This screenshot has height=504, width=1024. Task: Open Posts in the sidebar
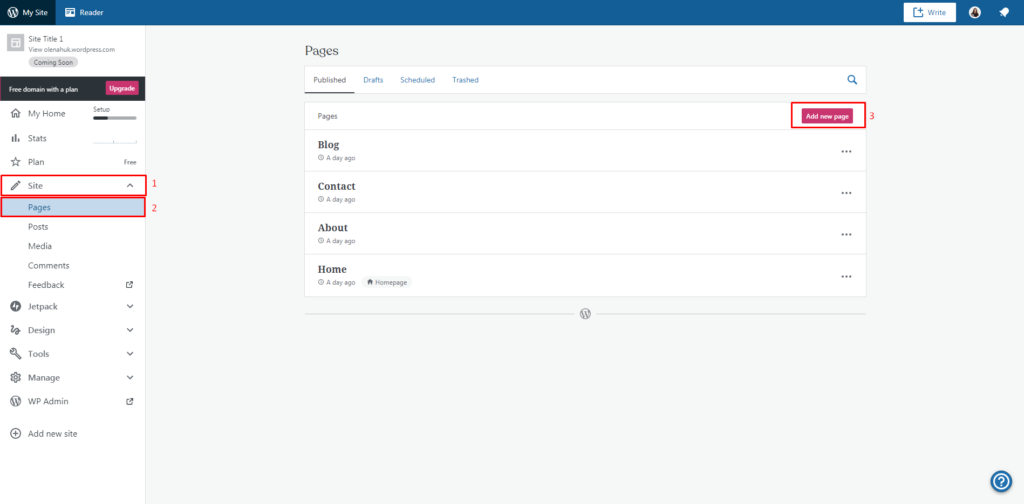[38, 227]
